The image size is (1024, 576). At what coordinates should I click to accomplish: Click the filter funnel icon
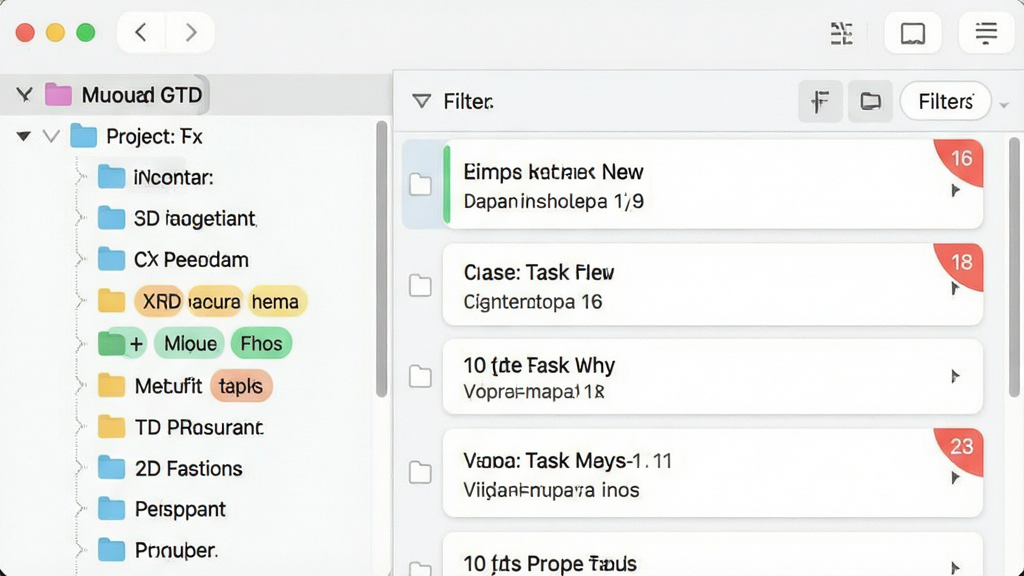421,101
